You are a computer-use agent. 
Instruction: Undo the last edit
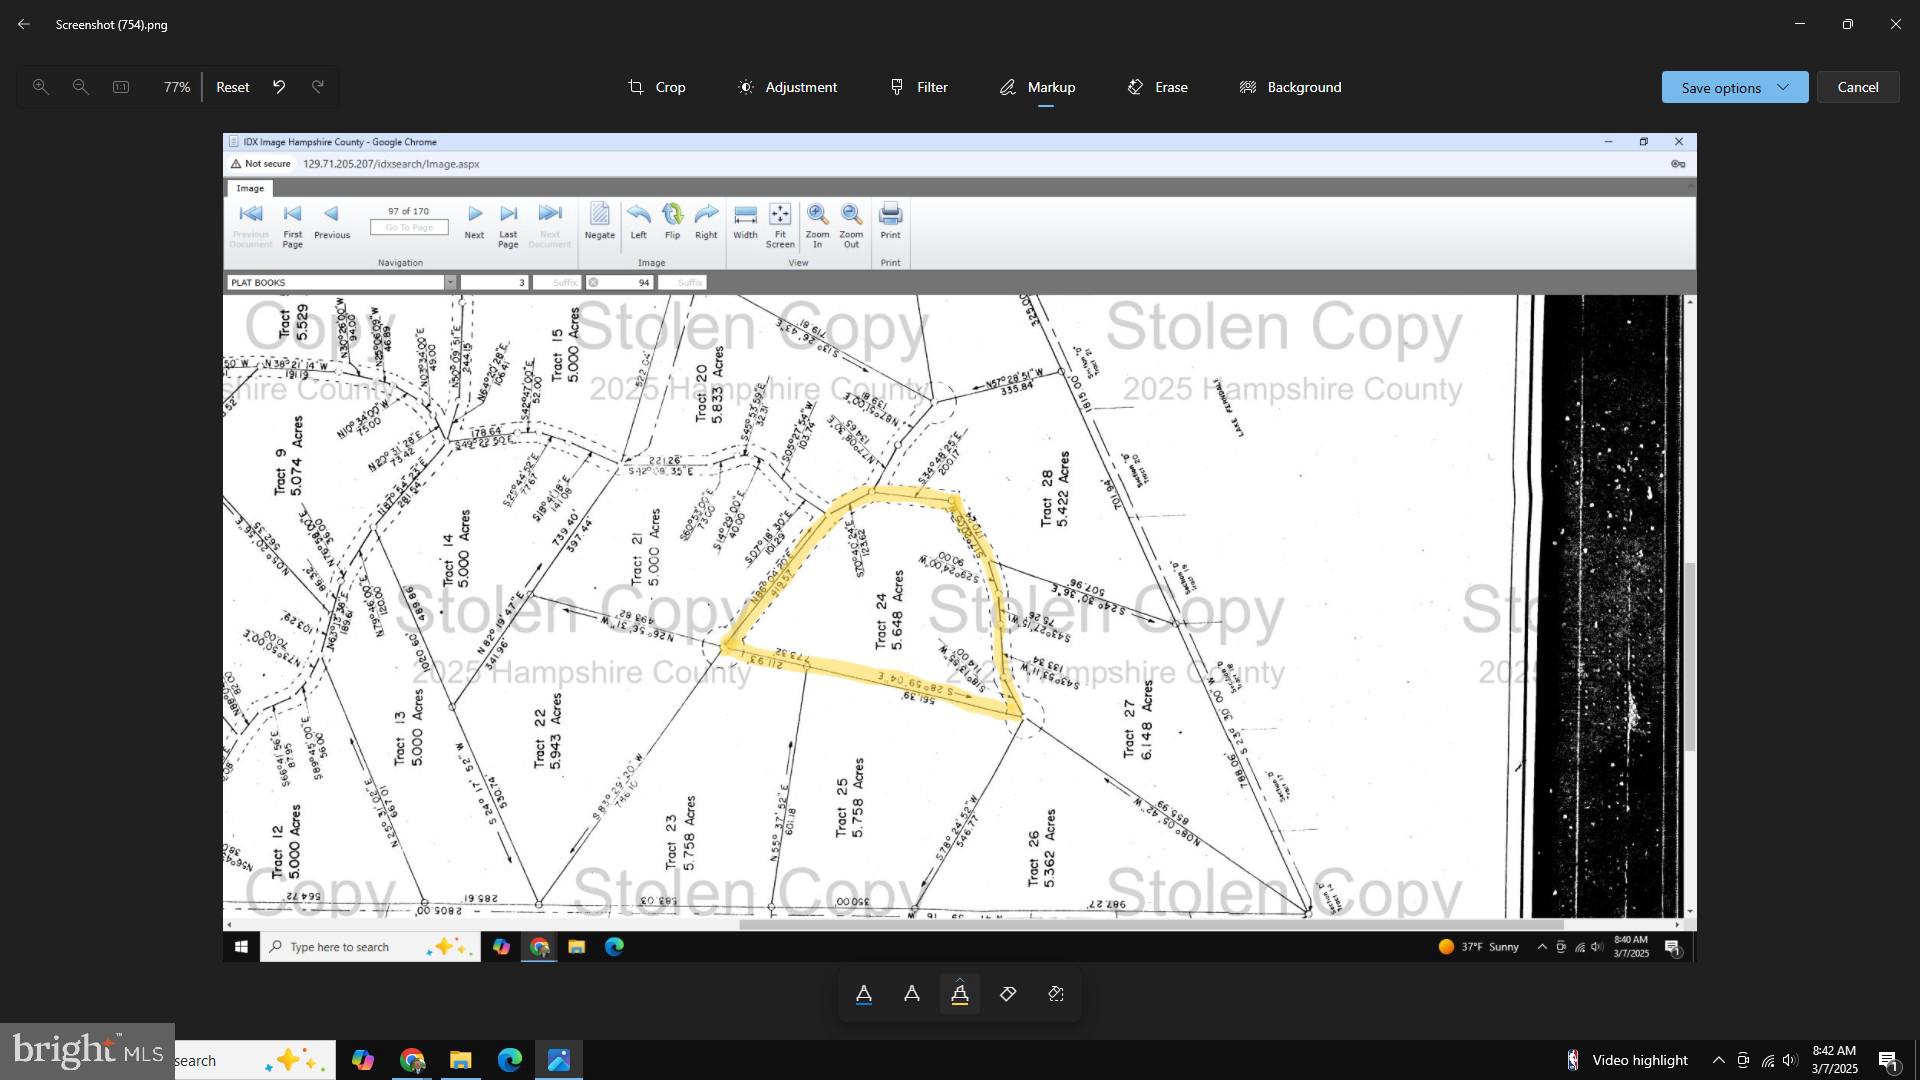(x=279, y=87)
